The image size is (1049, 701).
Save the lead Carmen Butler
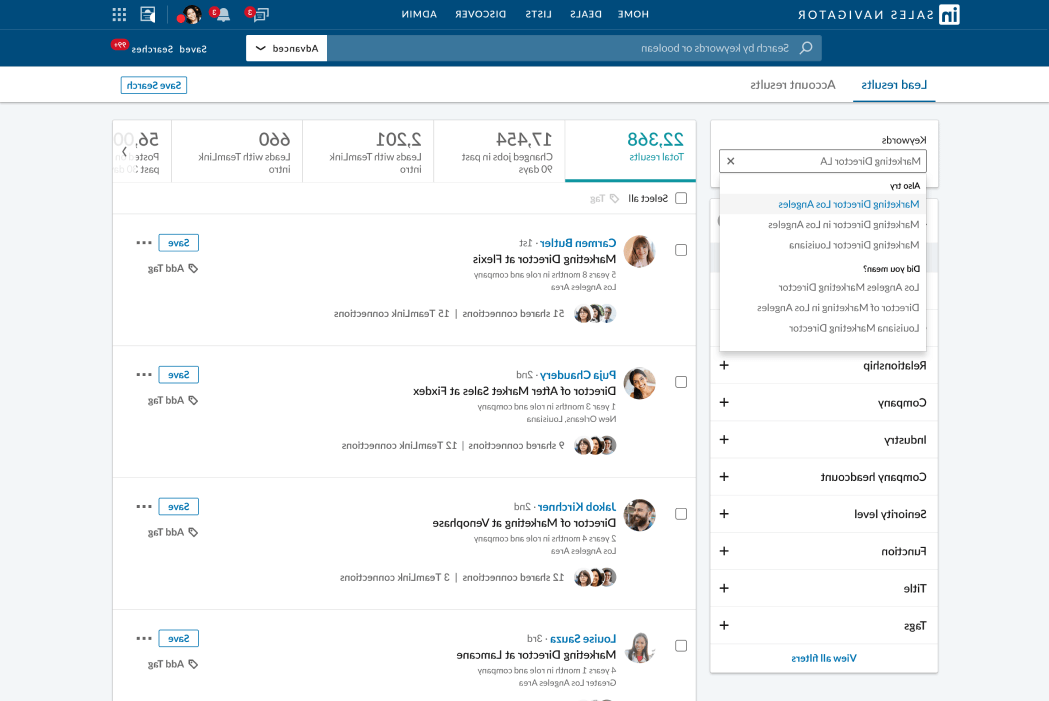coord(179,243)
